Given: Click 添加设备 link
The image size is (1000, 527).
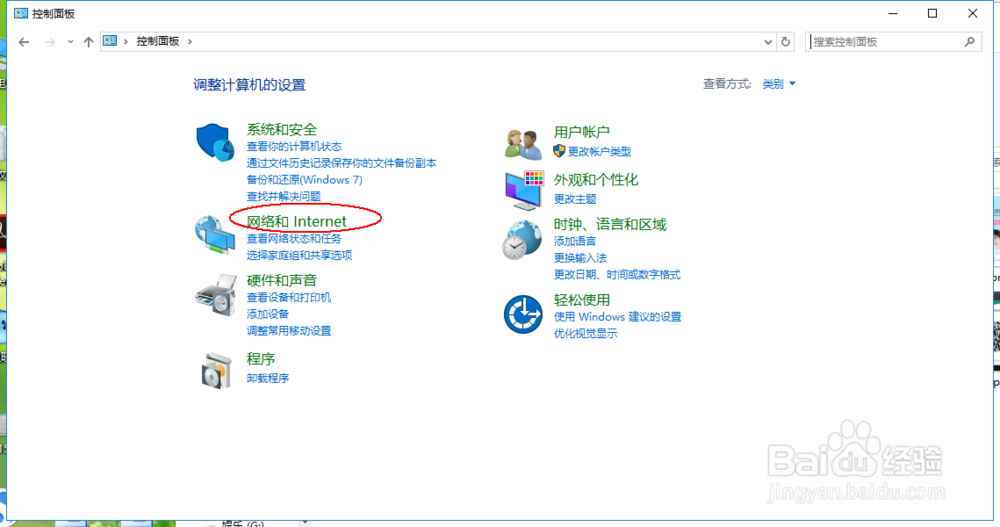Looking at the screenshot, I should [x=268, y=314].
